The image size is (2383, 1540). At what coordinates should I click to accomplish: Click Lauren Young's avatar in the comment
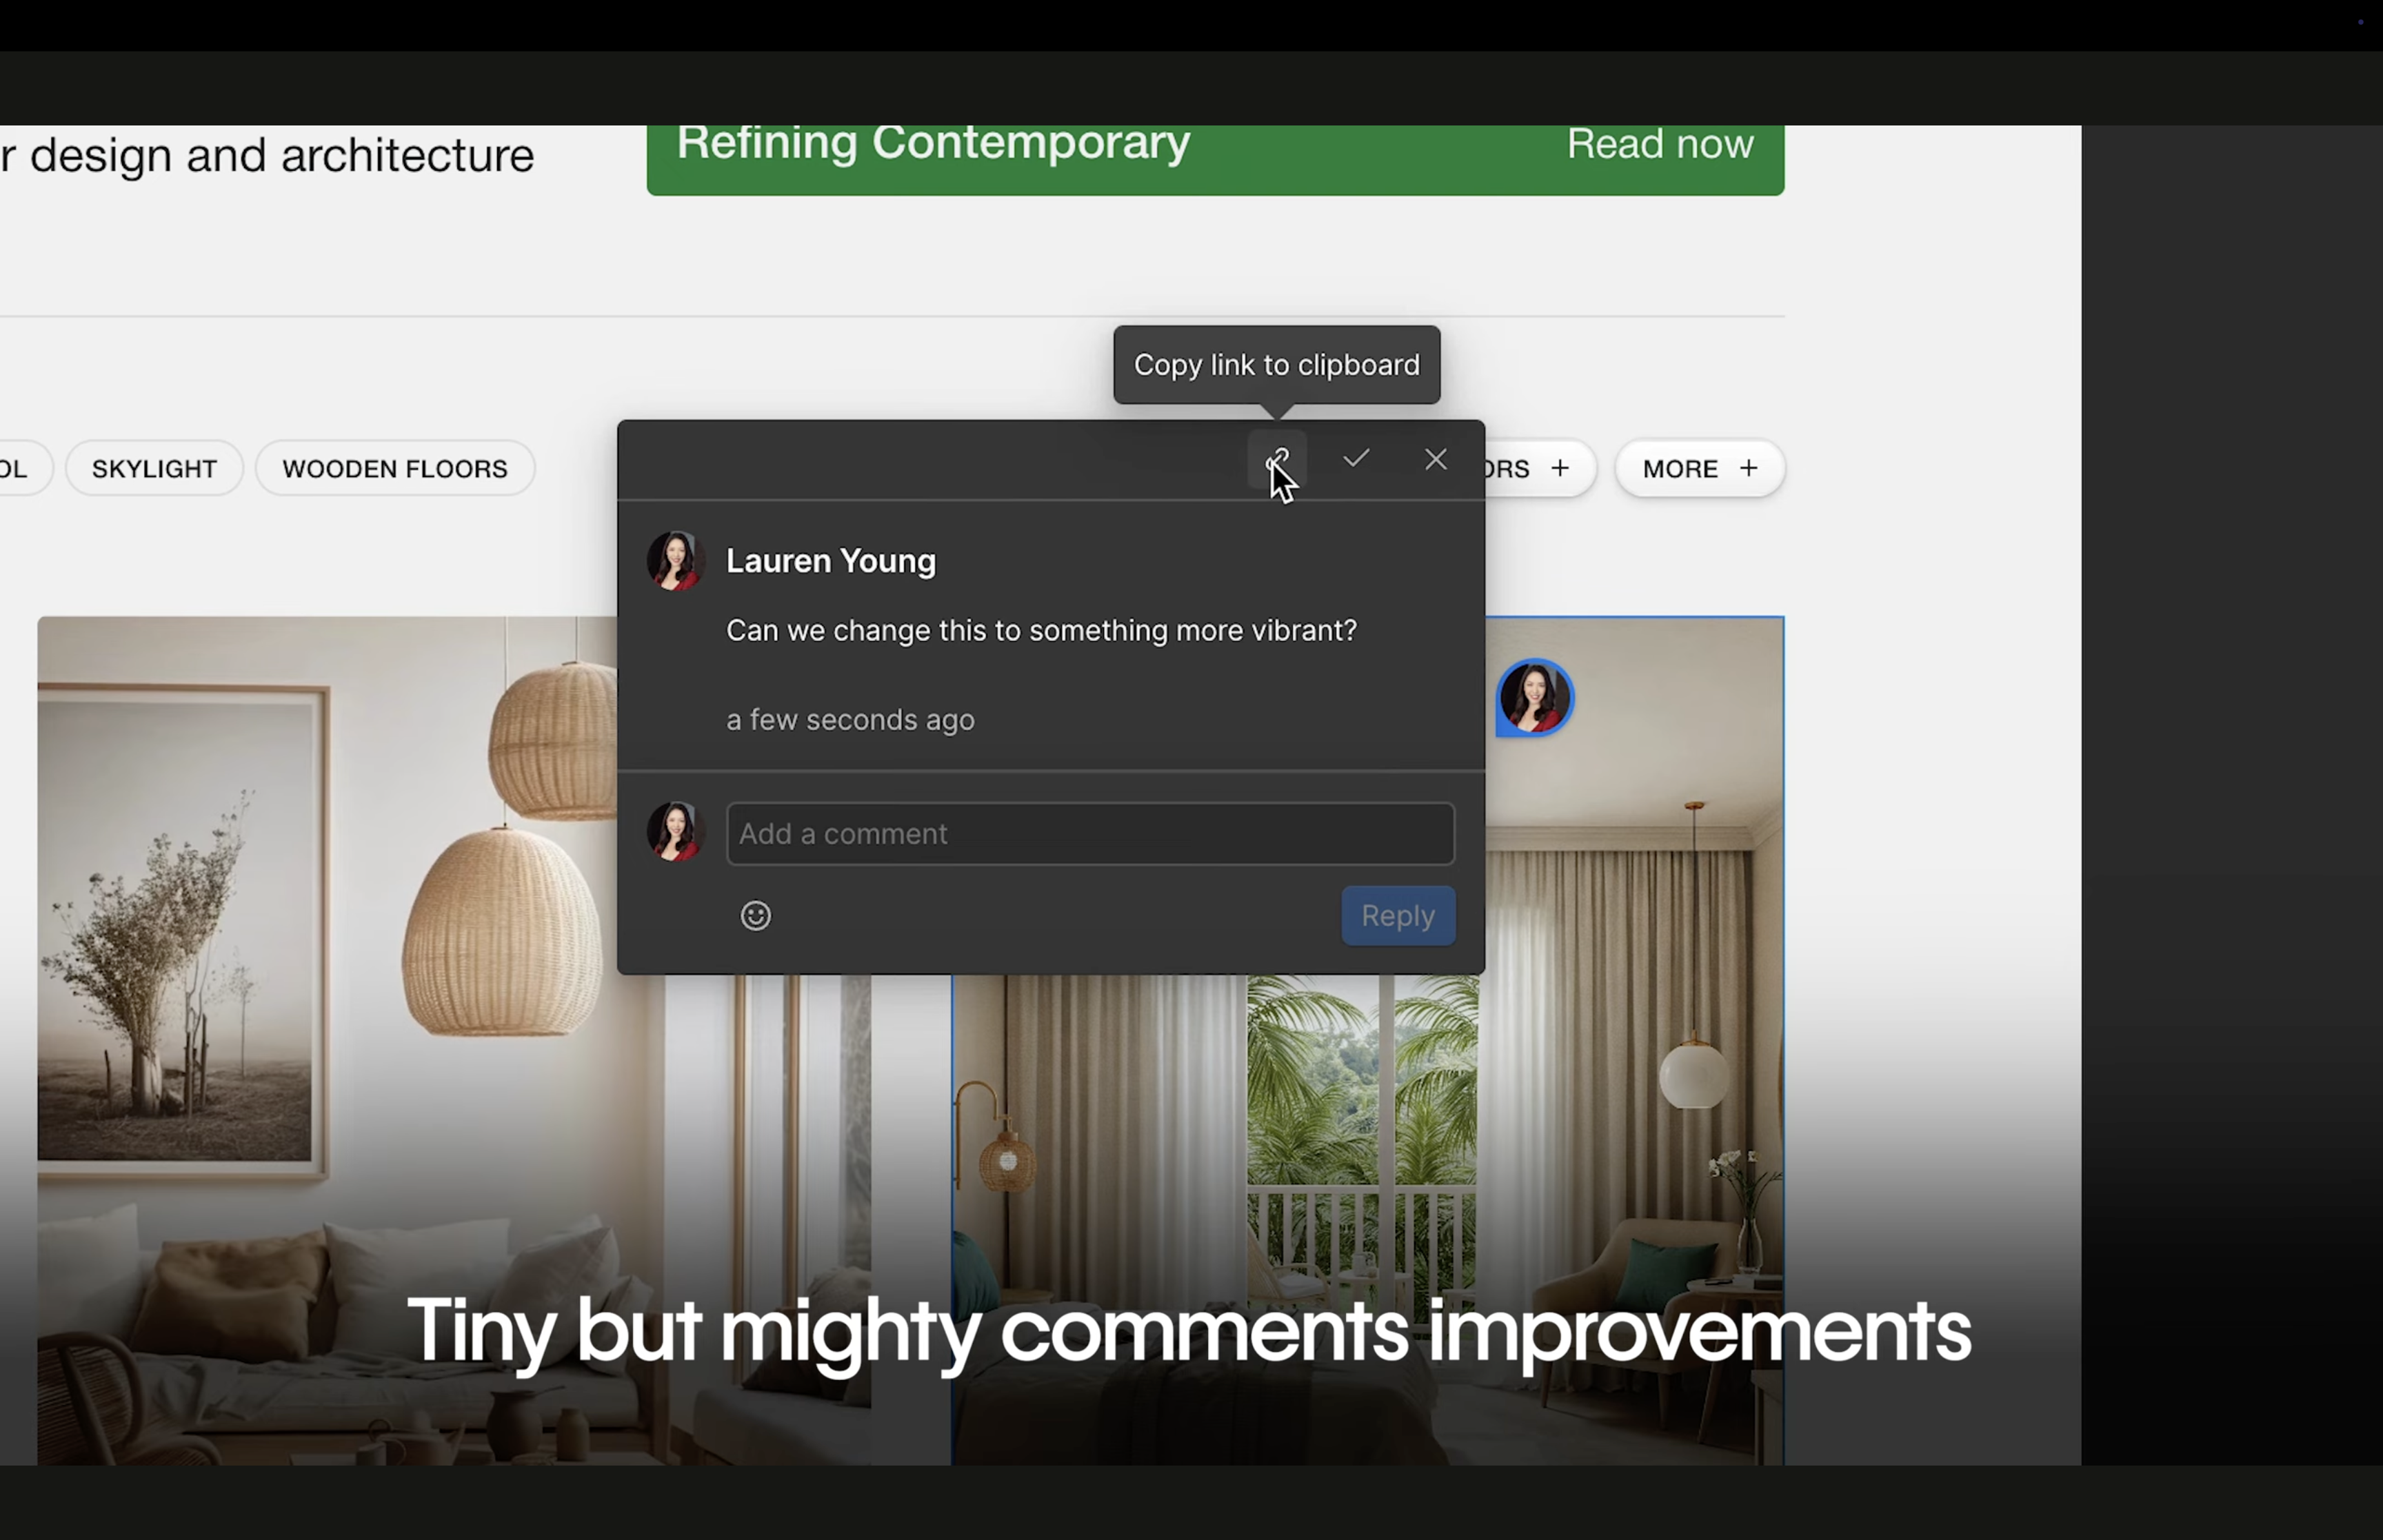click(676, 561)
